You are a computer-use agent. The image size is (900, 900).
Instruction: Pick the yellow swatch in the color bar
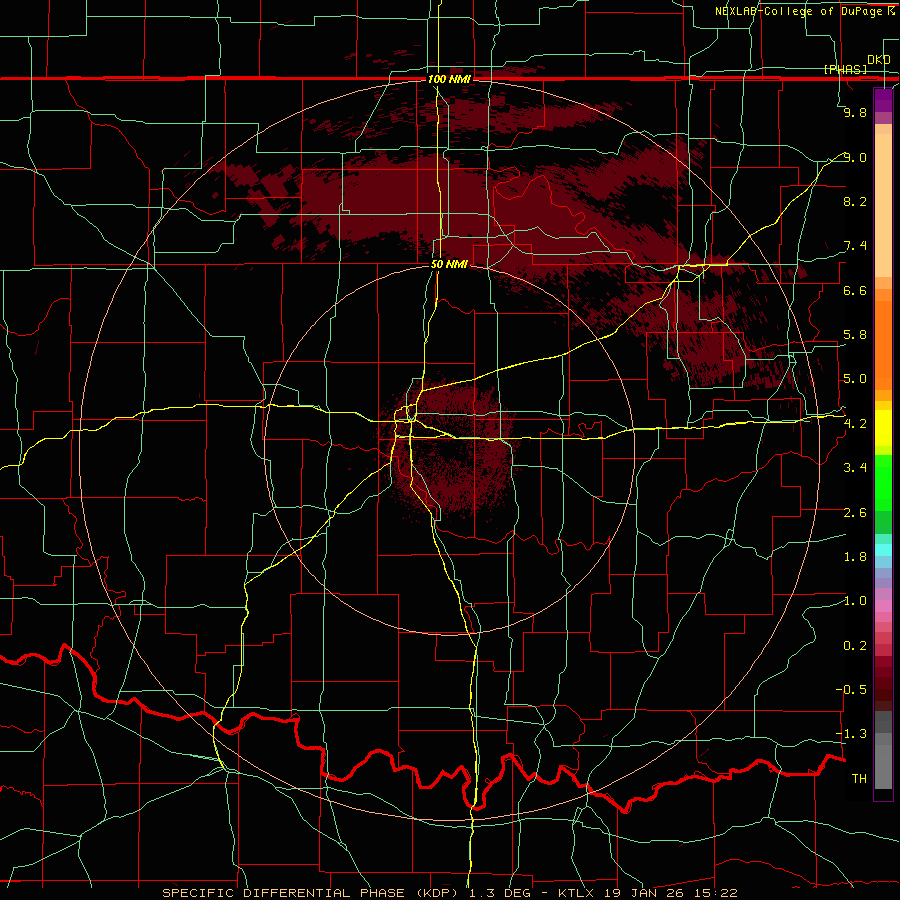click(x=883, y=428)
